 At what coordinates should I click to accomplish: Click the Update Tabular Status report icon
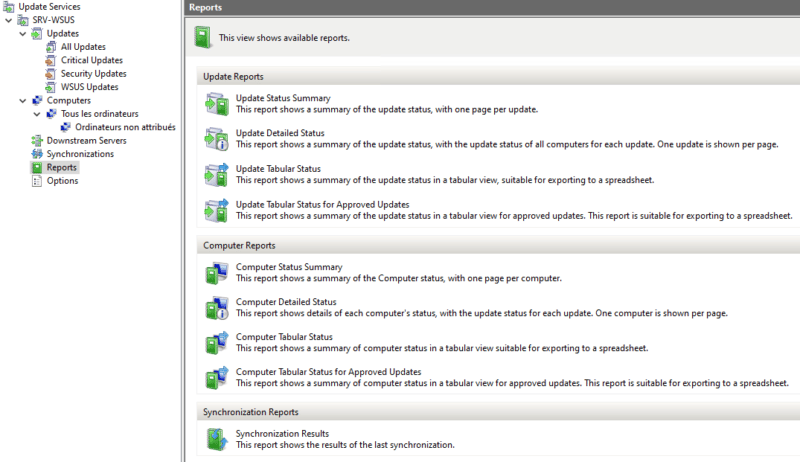click(216, 174)
